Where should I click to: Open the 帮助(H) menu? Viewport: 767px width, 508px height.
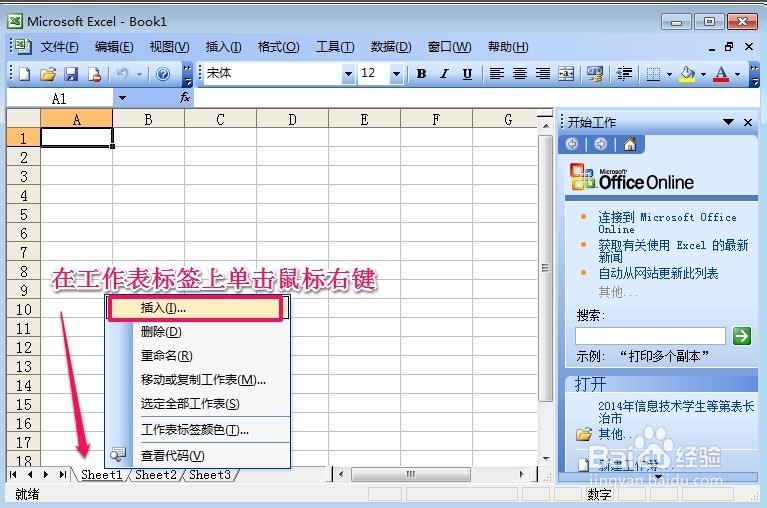point(508,47)
